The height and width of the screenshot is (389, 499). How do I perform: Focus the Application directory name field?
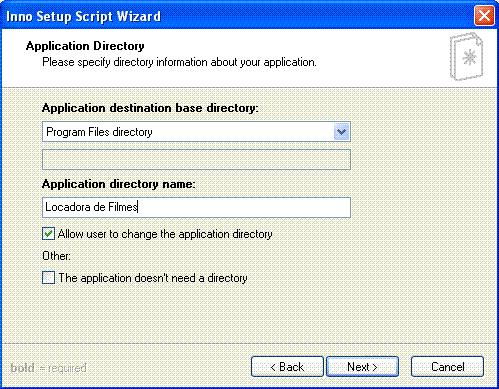coord(196,207)
